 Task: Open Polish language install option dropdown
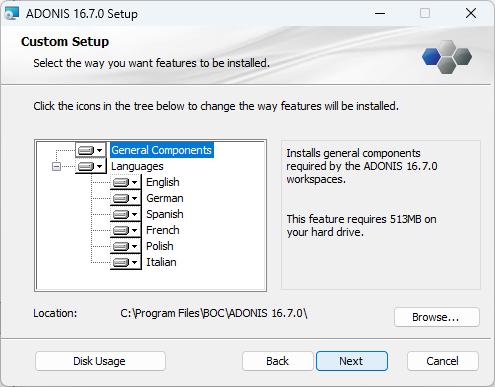coord(125,246)
